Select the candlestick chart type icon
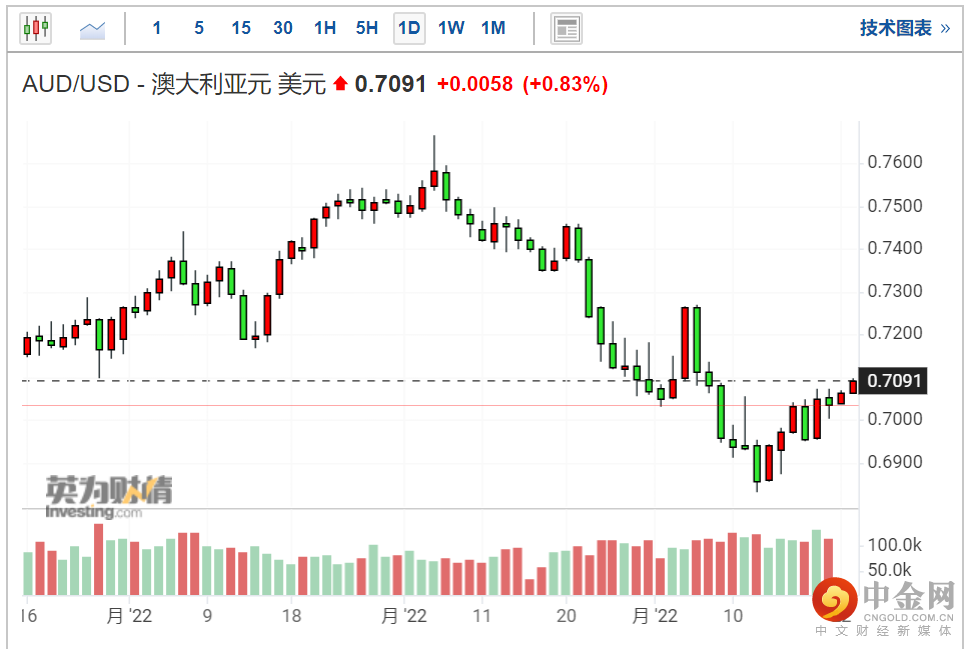This screenshot has height=649, width=969. 35,28
